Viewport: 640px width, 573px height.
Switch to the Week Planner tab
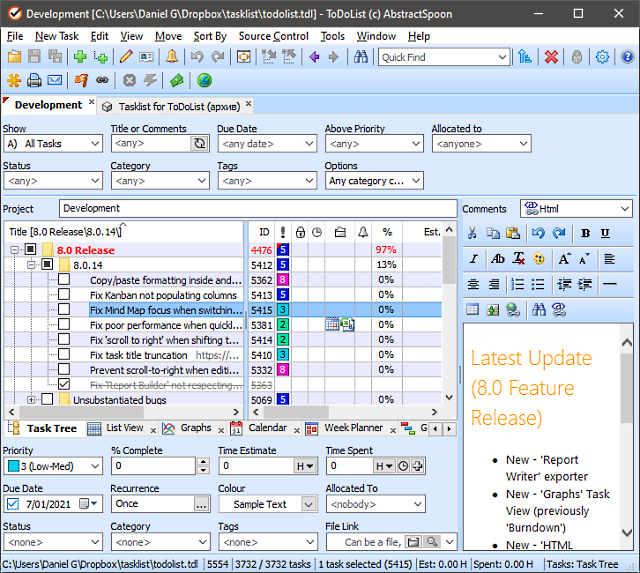coord(353,428)
